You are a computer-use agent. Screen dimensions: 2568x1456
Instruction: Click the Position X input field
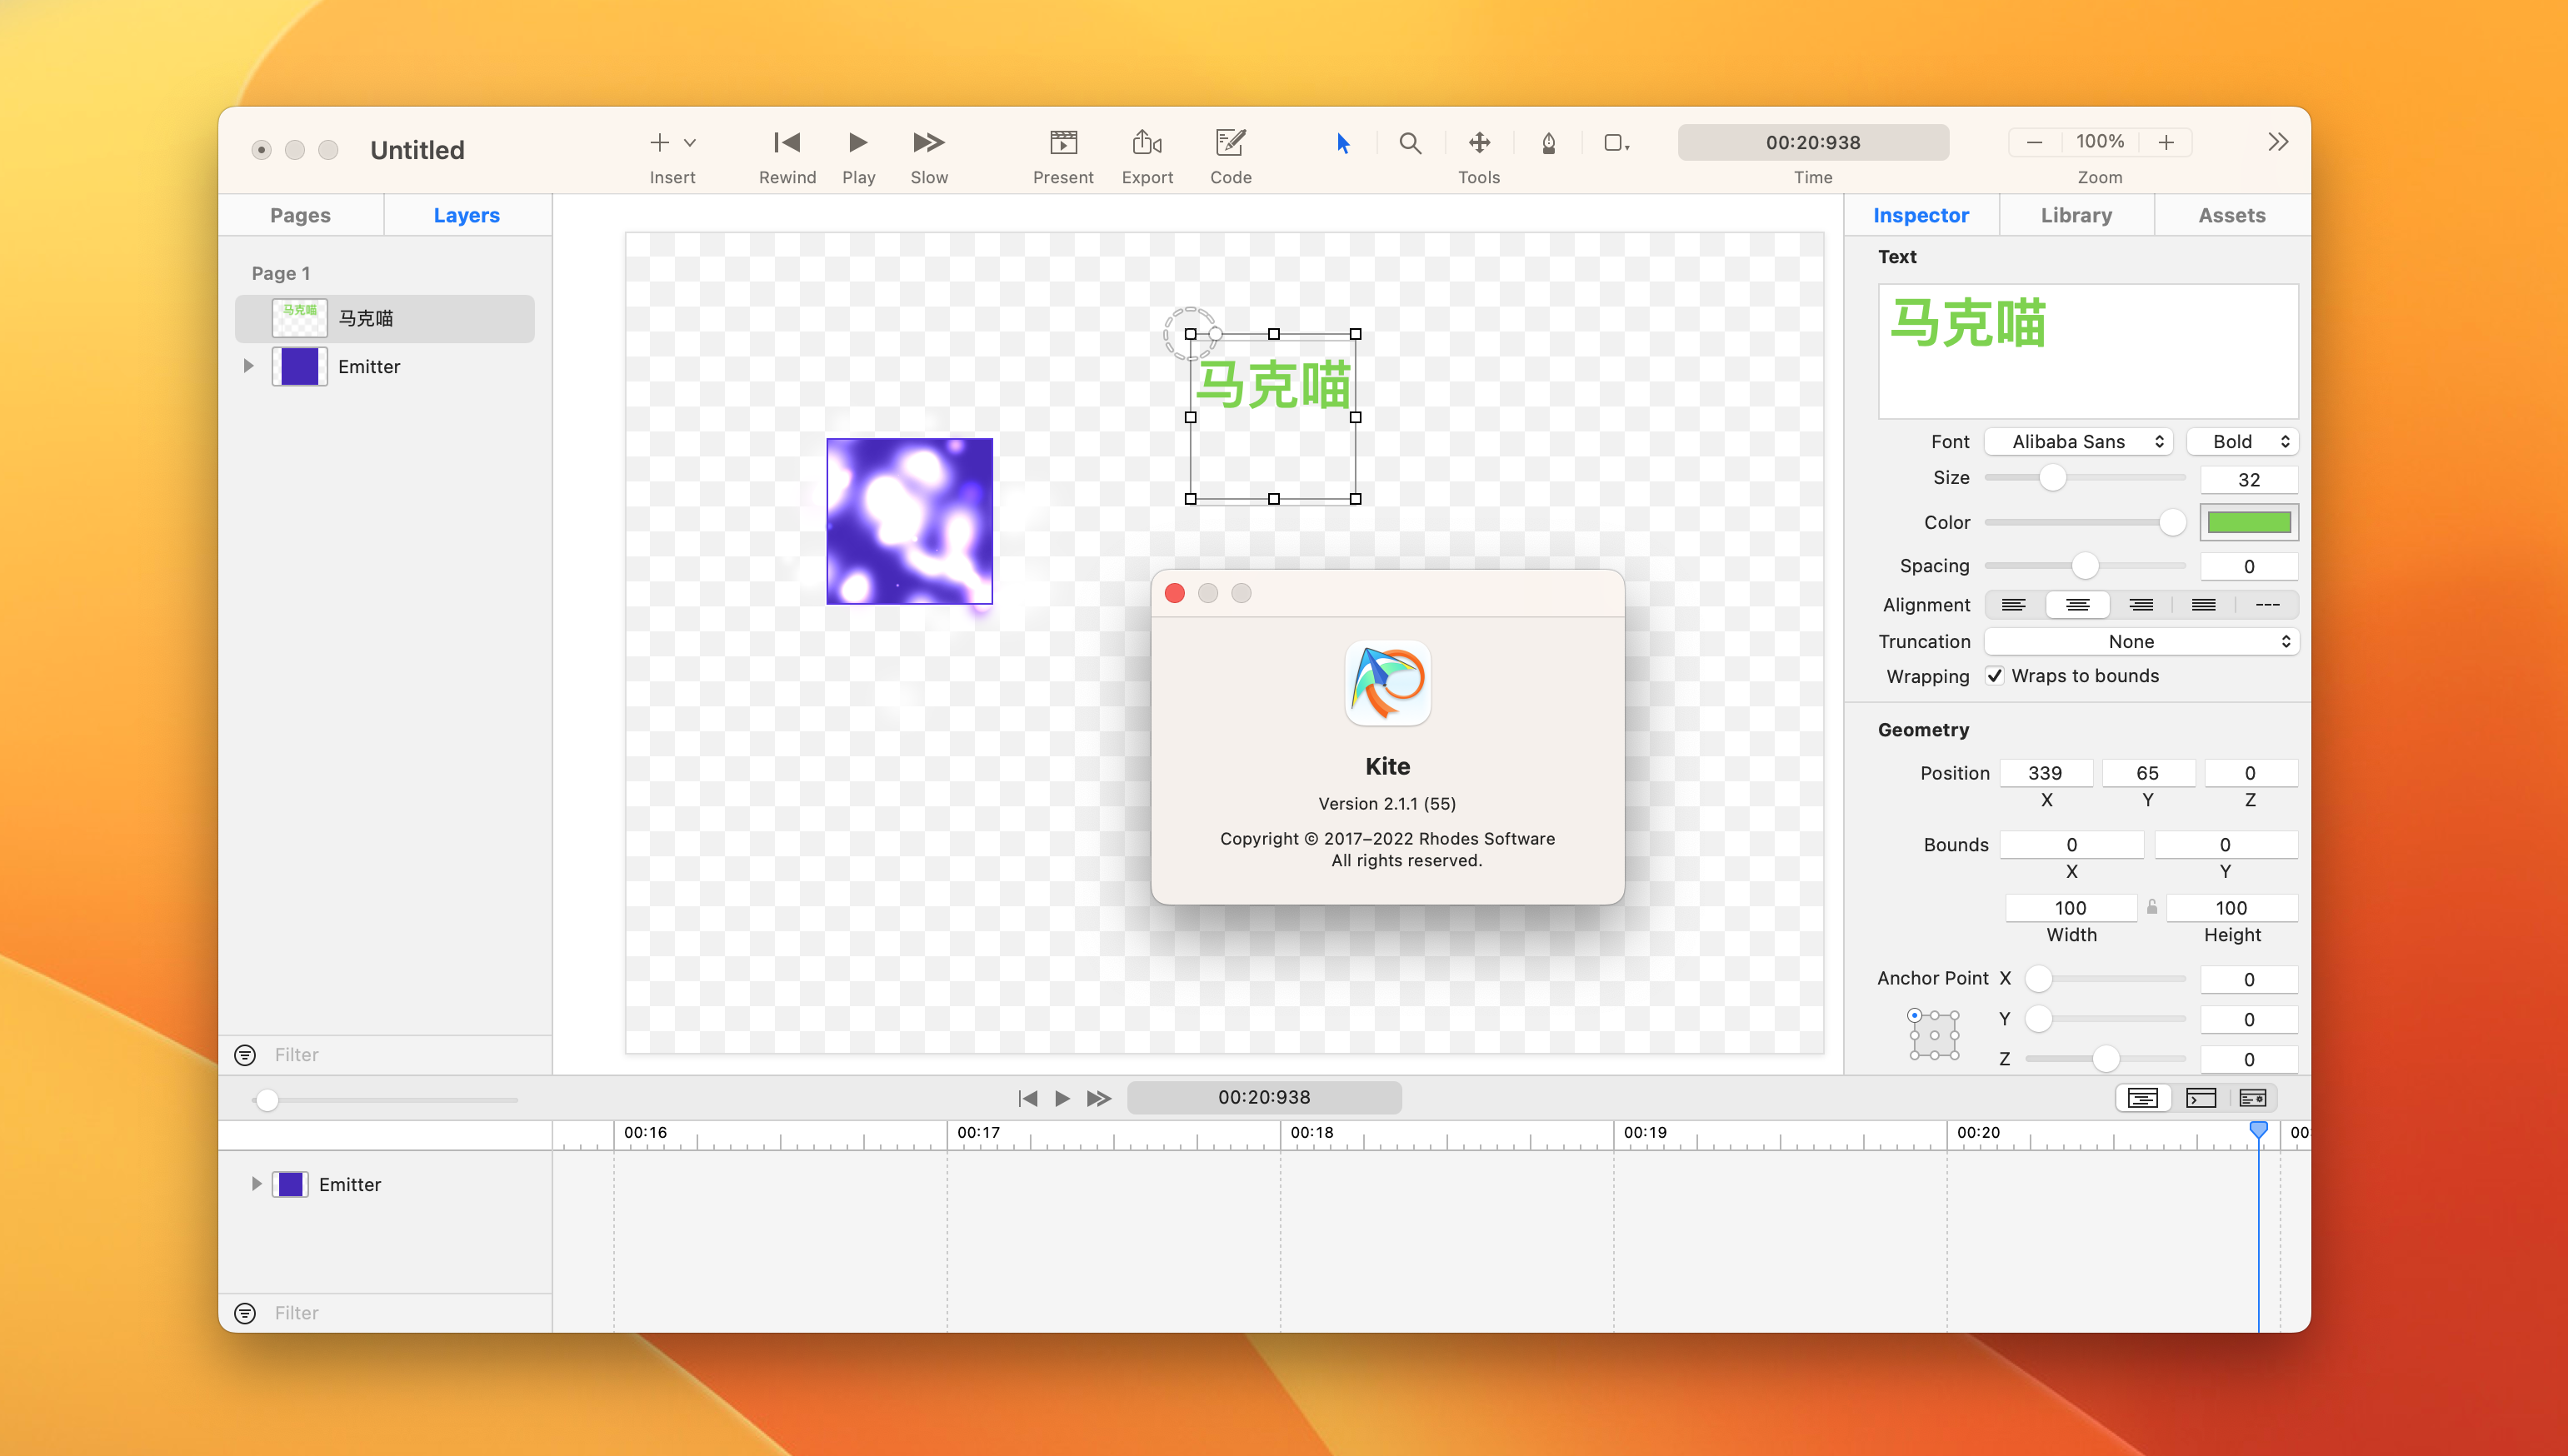point(2045,773)
